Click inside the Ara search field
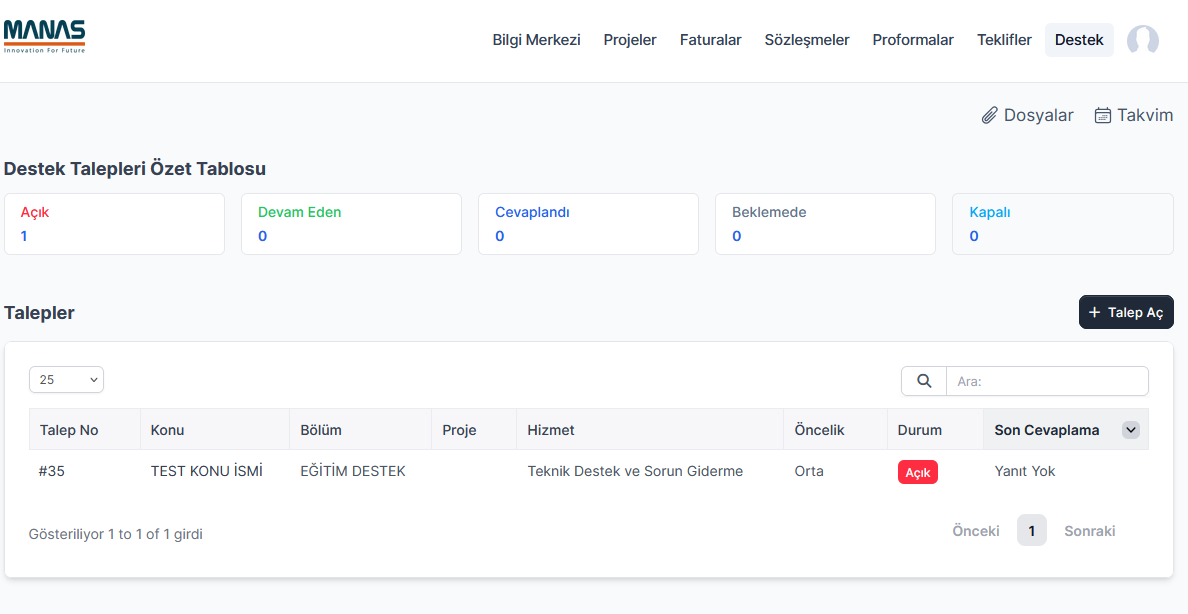The image size is (1188, 614). click(x=1047, y=380)
